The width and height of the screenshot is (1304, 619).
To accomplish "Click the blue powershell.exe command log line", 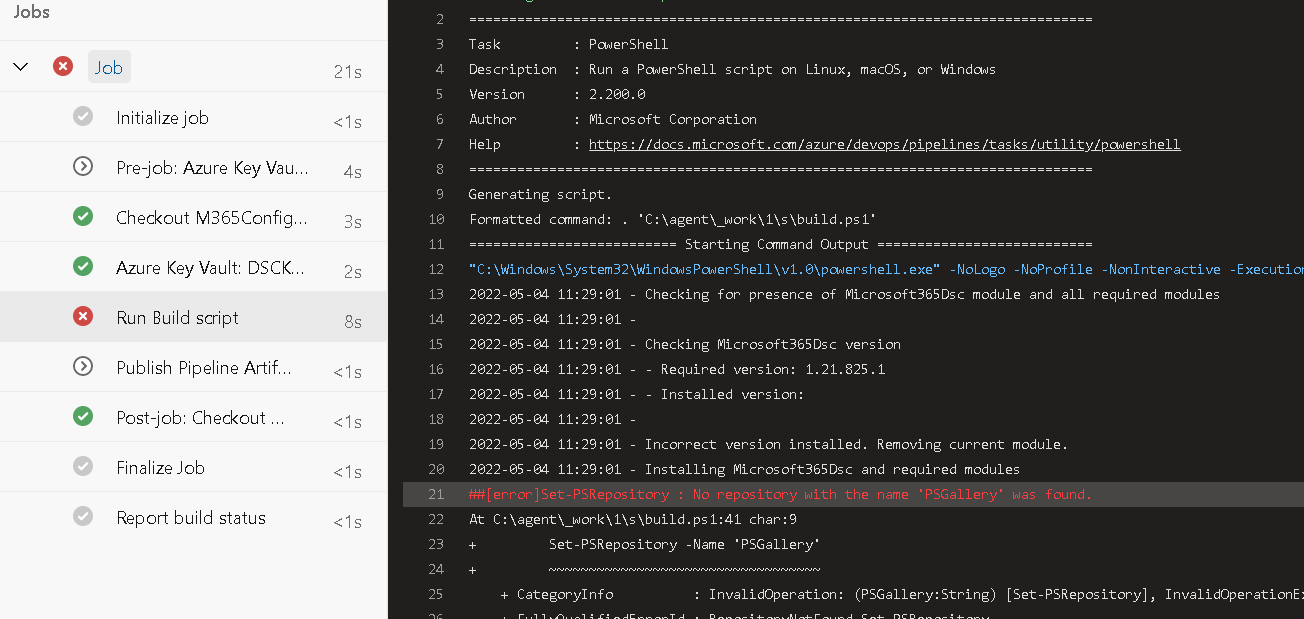I will pos(886,269).
